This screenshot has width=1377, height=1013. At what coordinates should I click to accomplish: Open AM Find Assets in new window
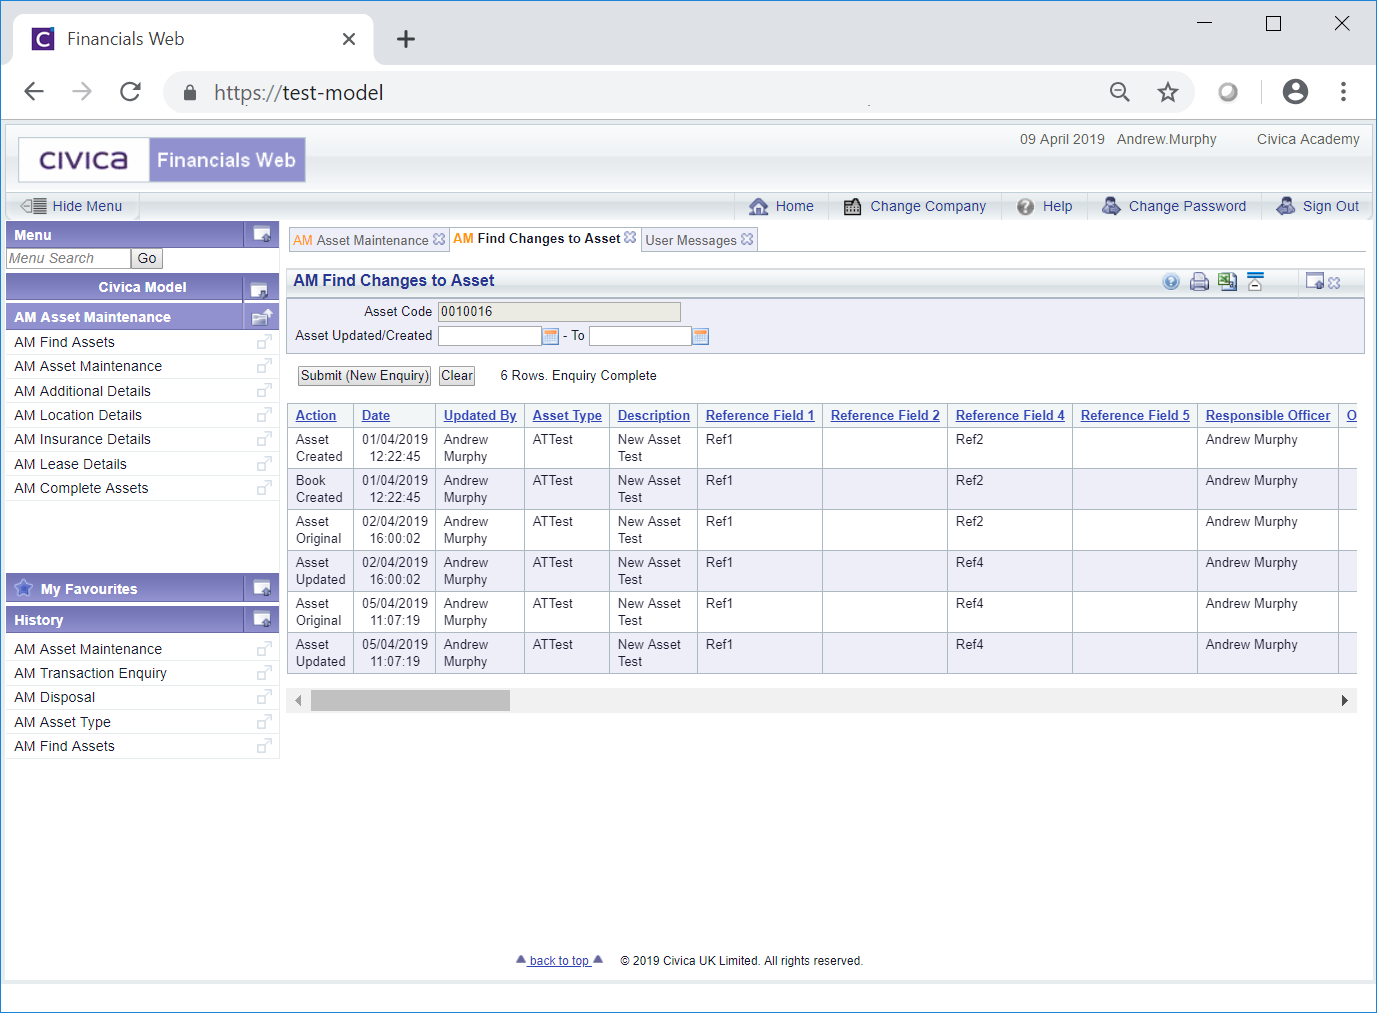coord(264,342)
